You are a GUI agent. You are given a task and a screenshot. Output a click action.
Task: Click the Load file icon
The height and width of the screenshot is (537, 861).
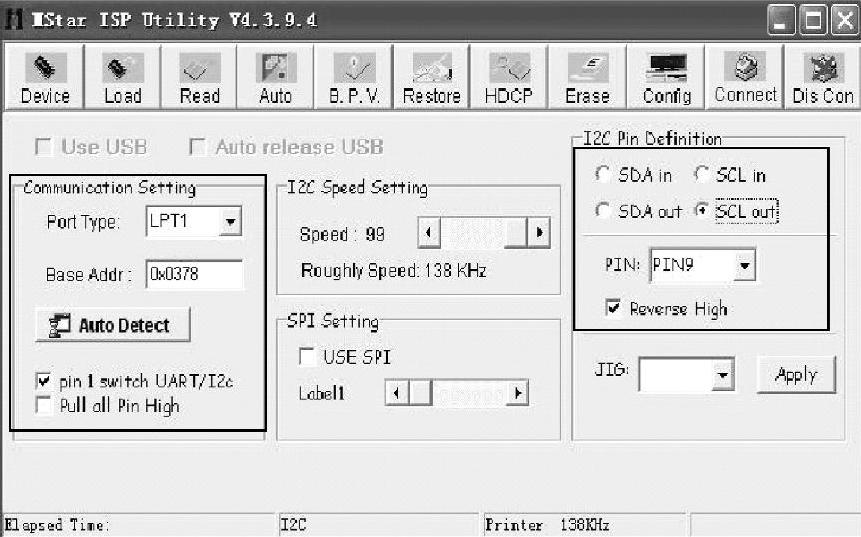click(122, 78)
